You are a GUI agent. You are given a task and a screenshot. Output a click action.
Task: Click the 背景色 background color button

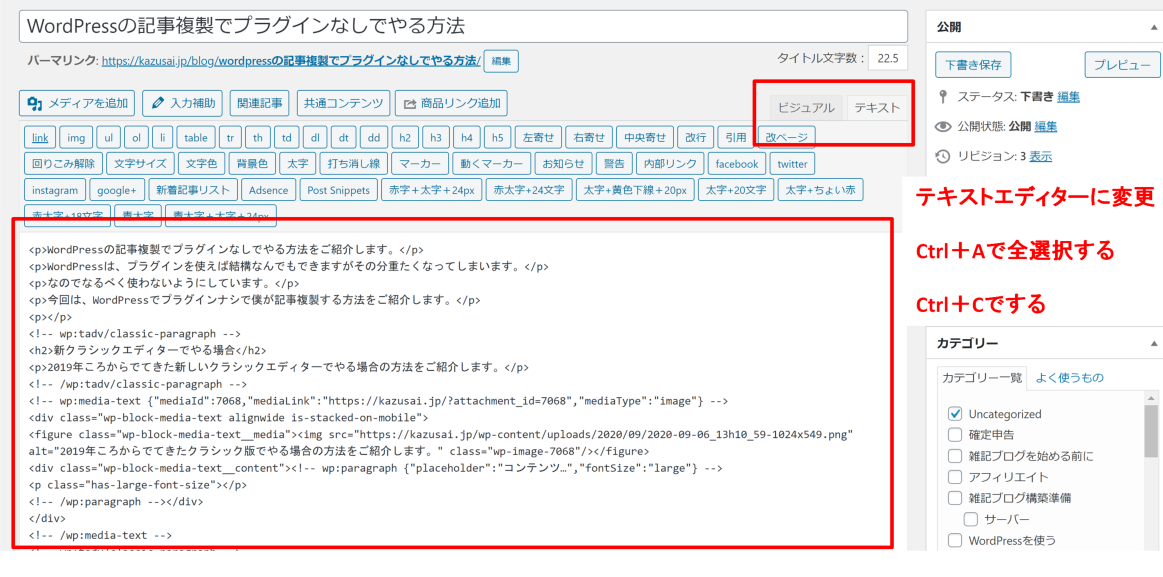tap(252, 164)
